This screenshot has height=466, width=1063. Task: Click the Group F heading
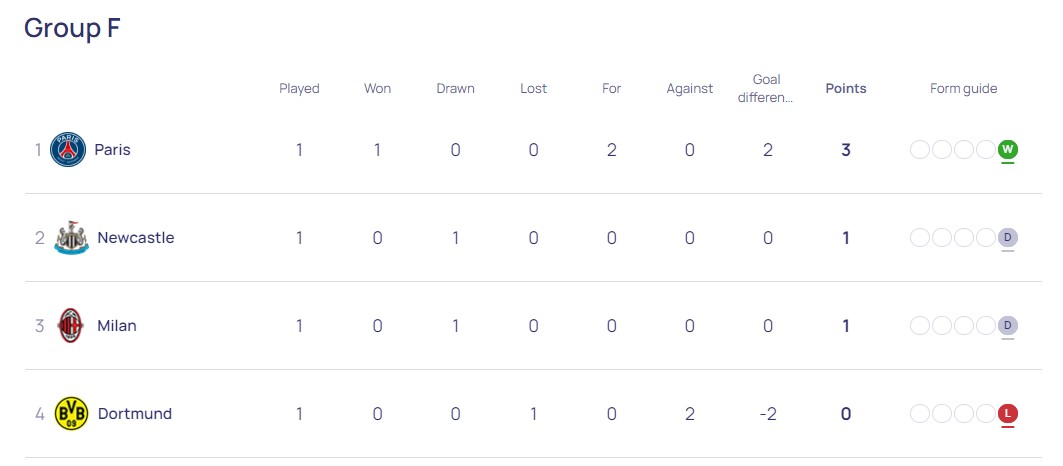[72, 28]
